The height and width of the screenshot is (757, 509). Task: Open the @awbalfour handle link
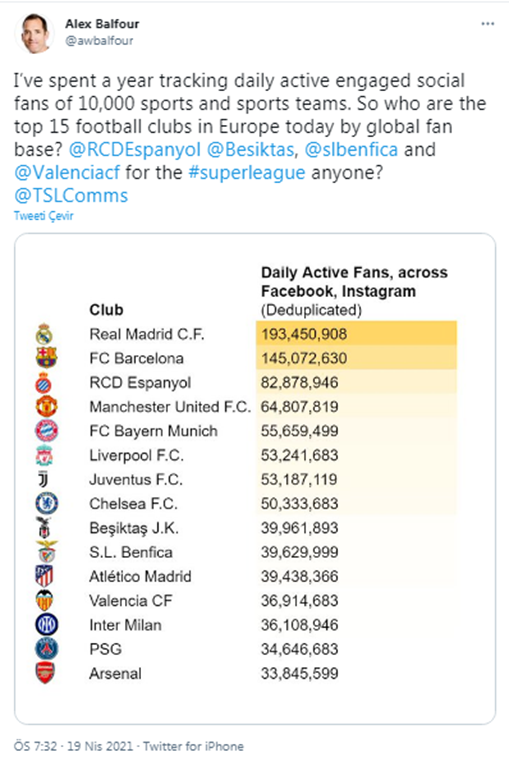(x=99, y=41)
